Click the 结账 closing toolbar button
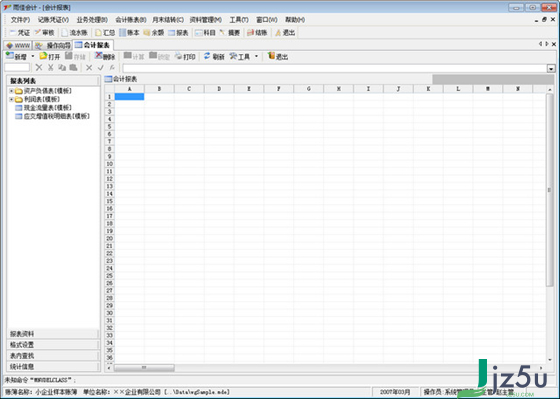The height and width of the screenshot is (399, 560). [x=257, y=33]
